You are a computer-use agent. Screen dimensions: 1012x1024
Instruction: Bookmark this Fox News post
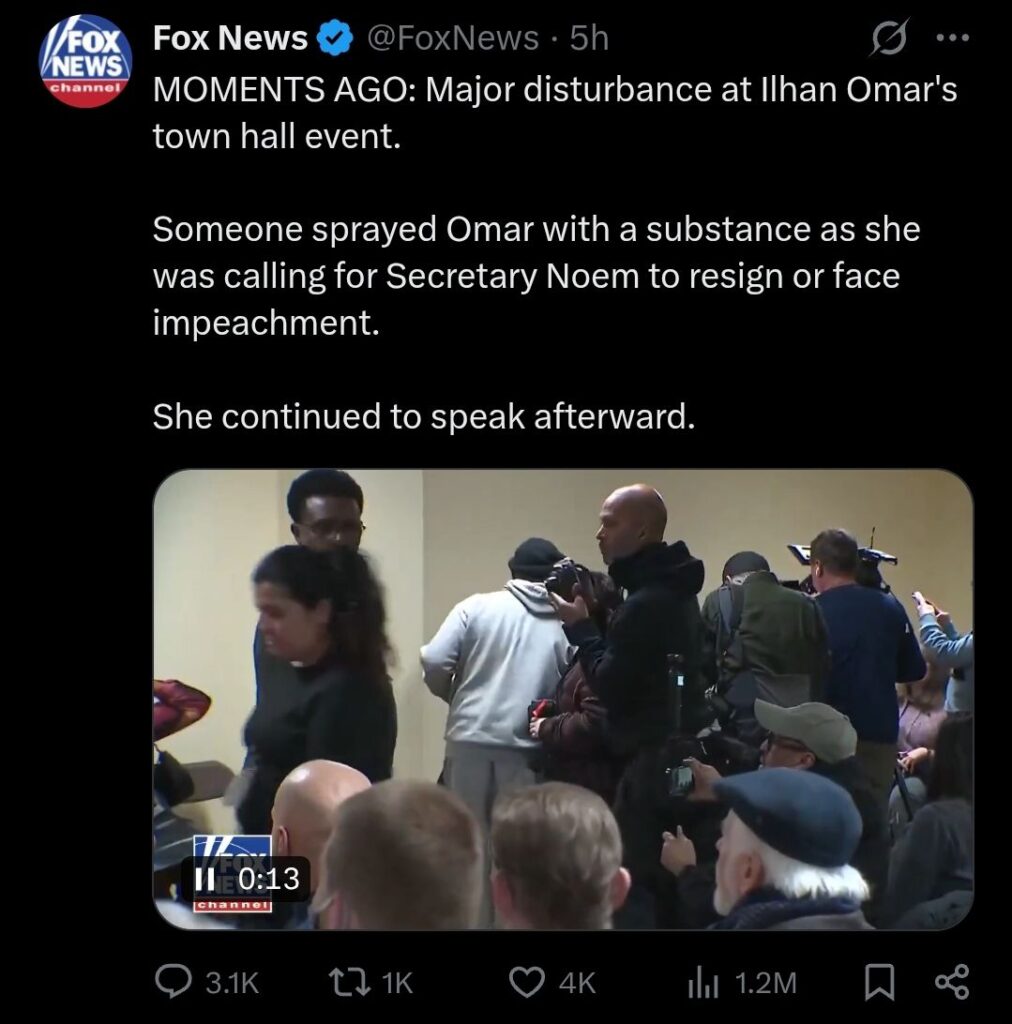coord(879,982)
